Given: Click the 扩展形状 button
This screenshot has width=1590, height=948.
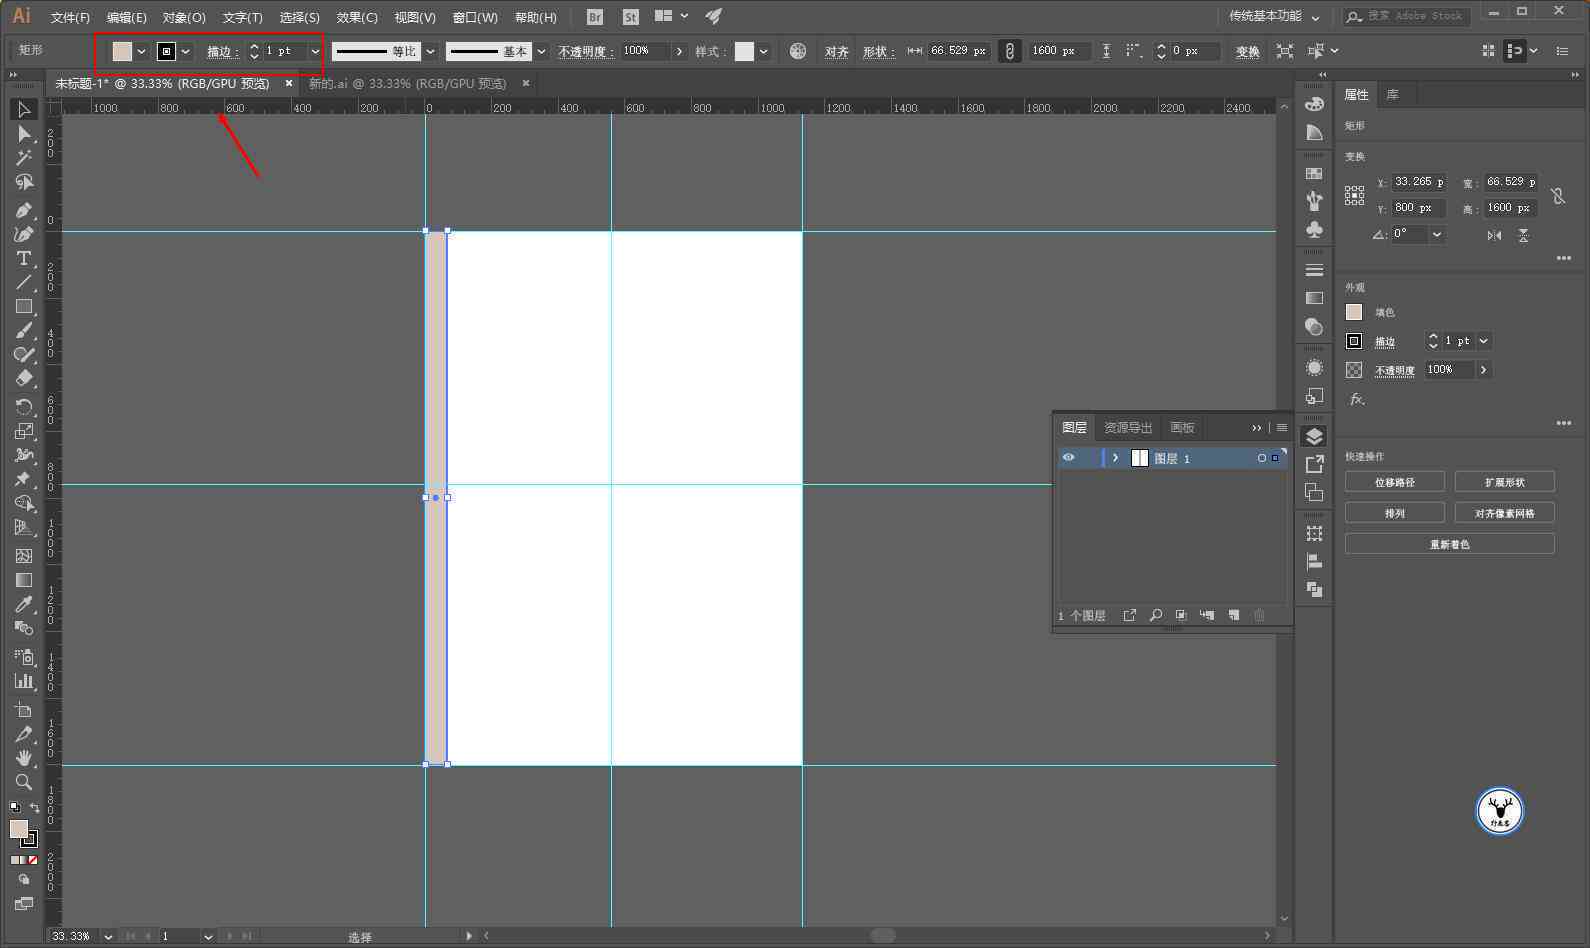Looking at the screenshot, I should tap(1504, 482).
